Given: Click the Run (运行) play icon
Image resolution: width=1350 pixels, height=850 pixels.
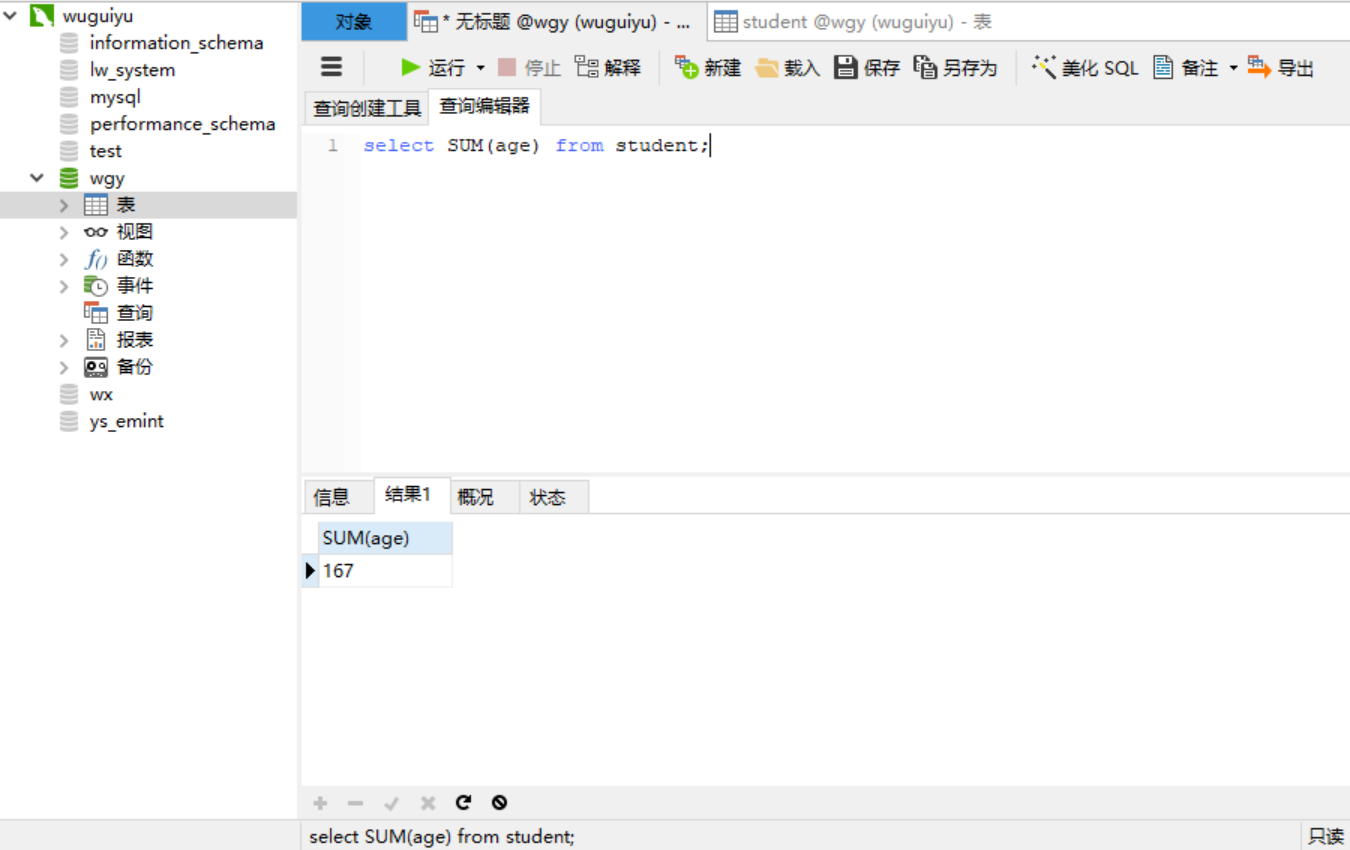Looking at the screenshot, I should [x=410, y=67].
